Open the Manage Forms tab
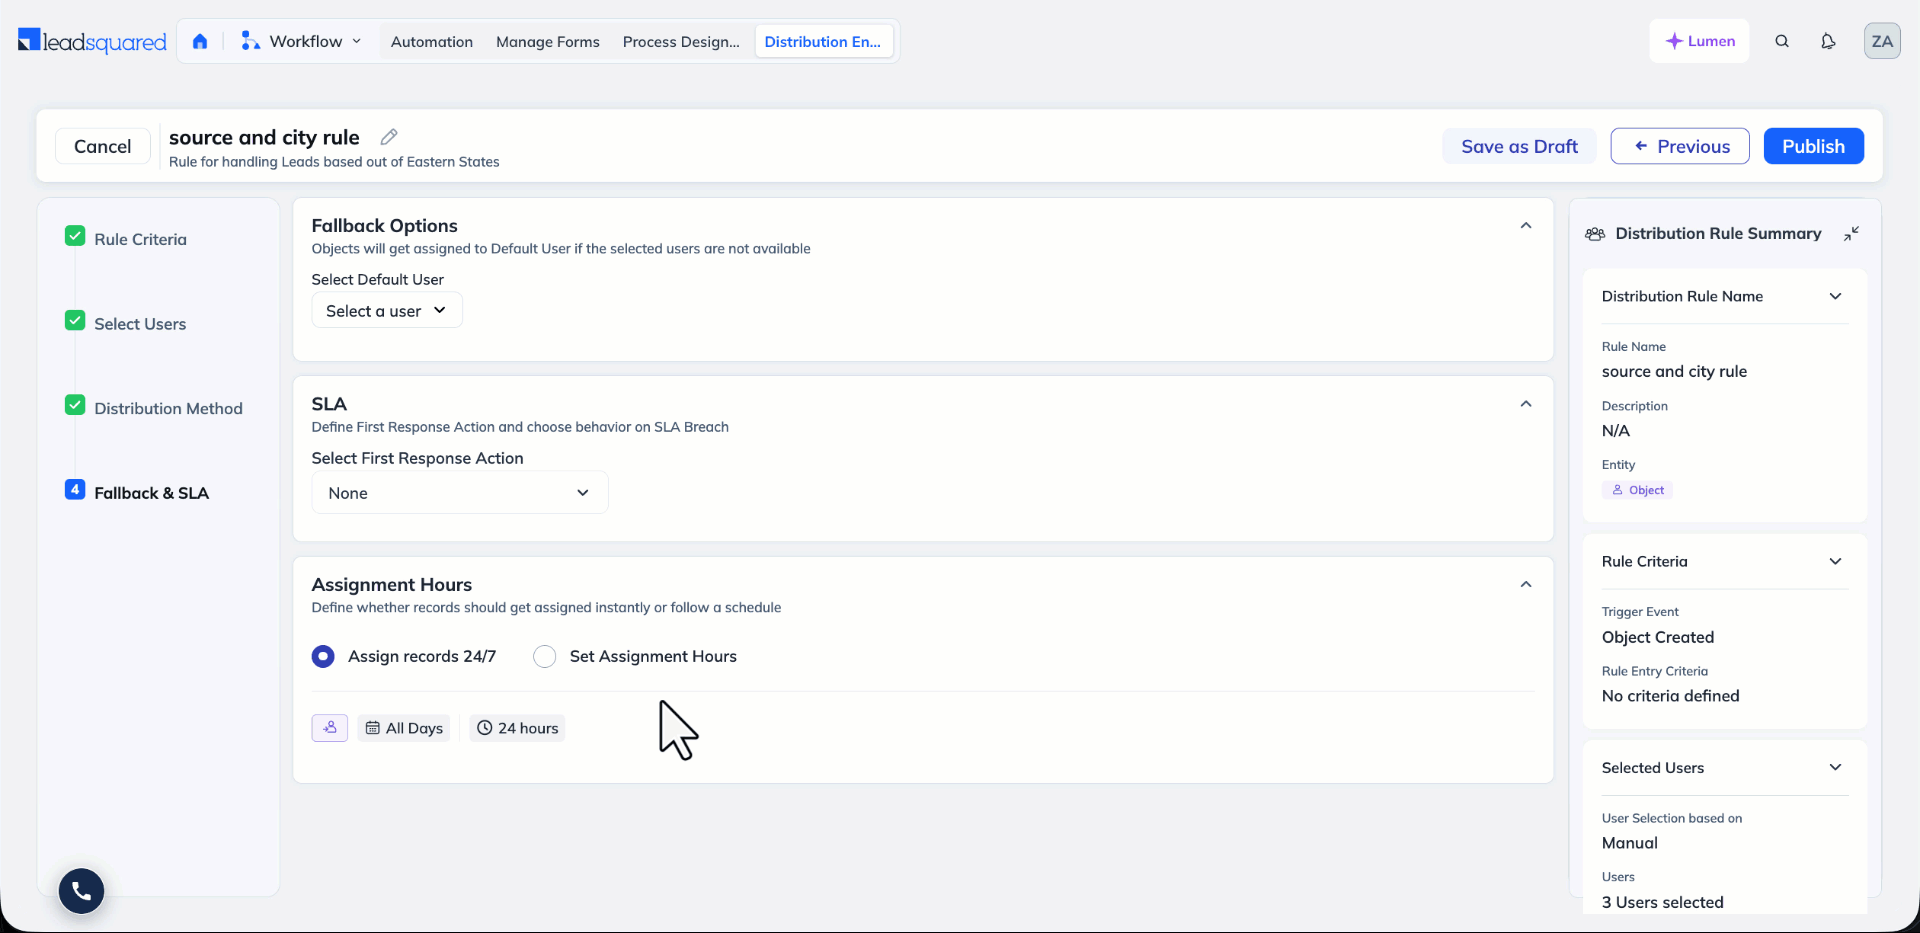The image size is (1920, 933). 548,41
